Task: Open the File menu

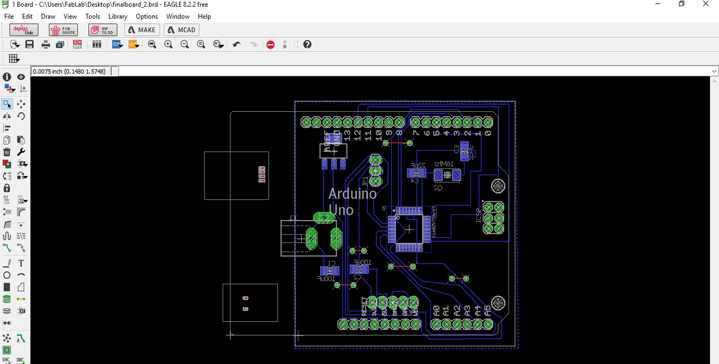Action: point(9,17)
